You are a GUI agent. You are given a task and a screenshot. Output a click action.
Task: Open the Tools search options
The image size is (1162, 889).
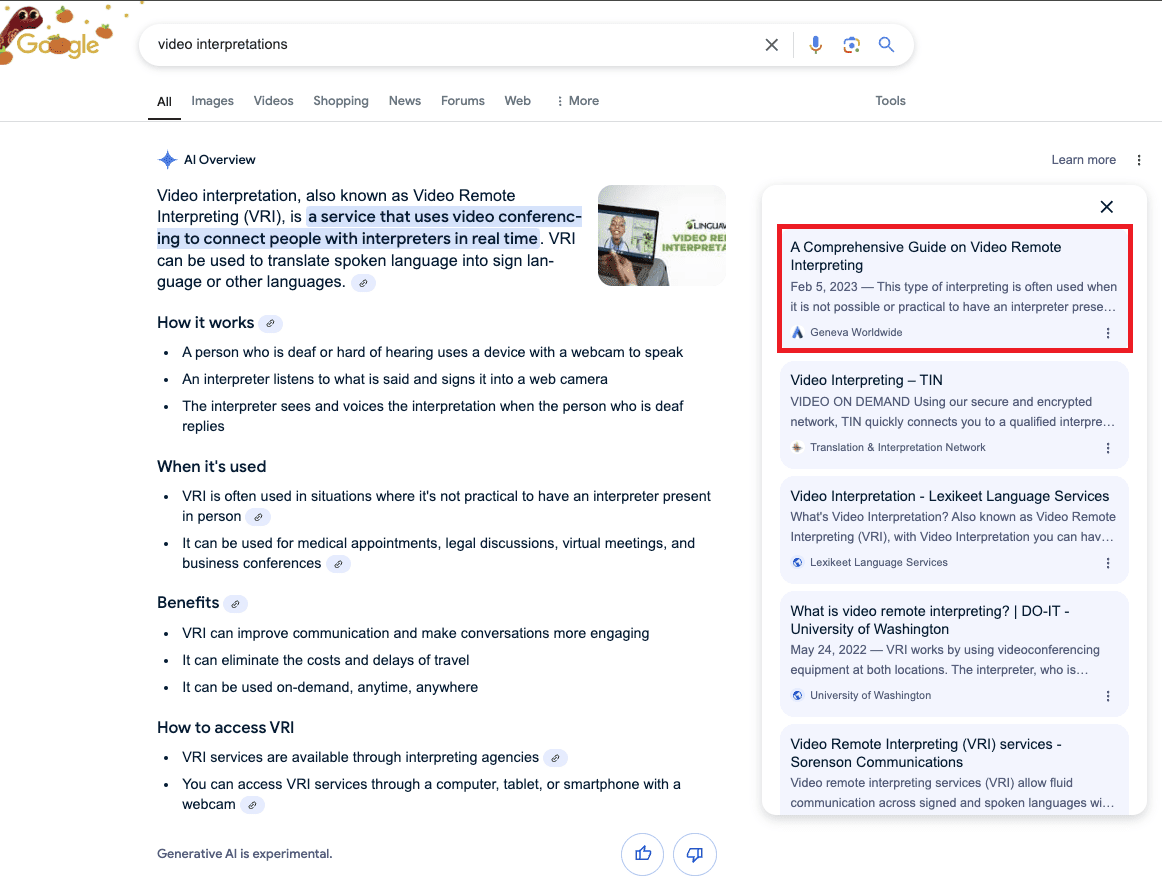pyautogui.click(x=890, y=101)
